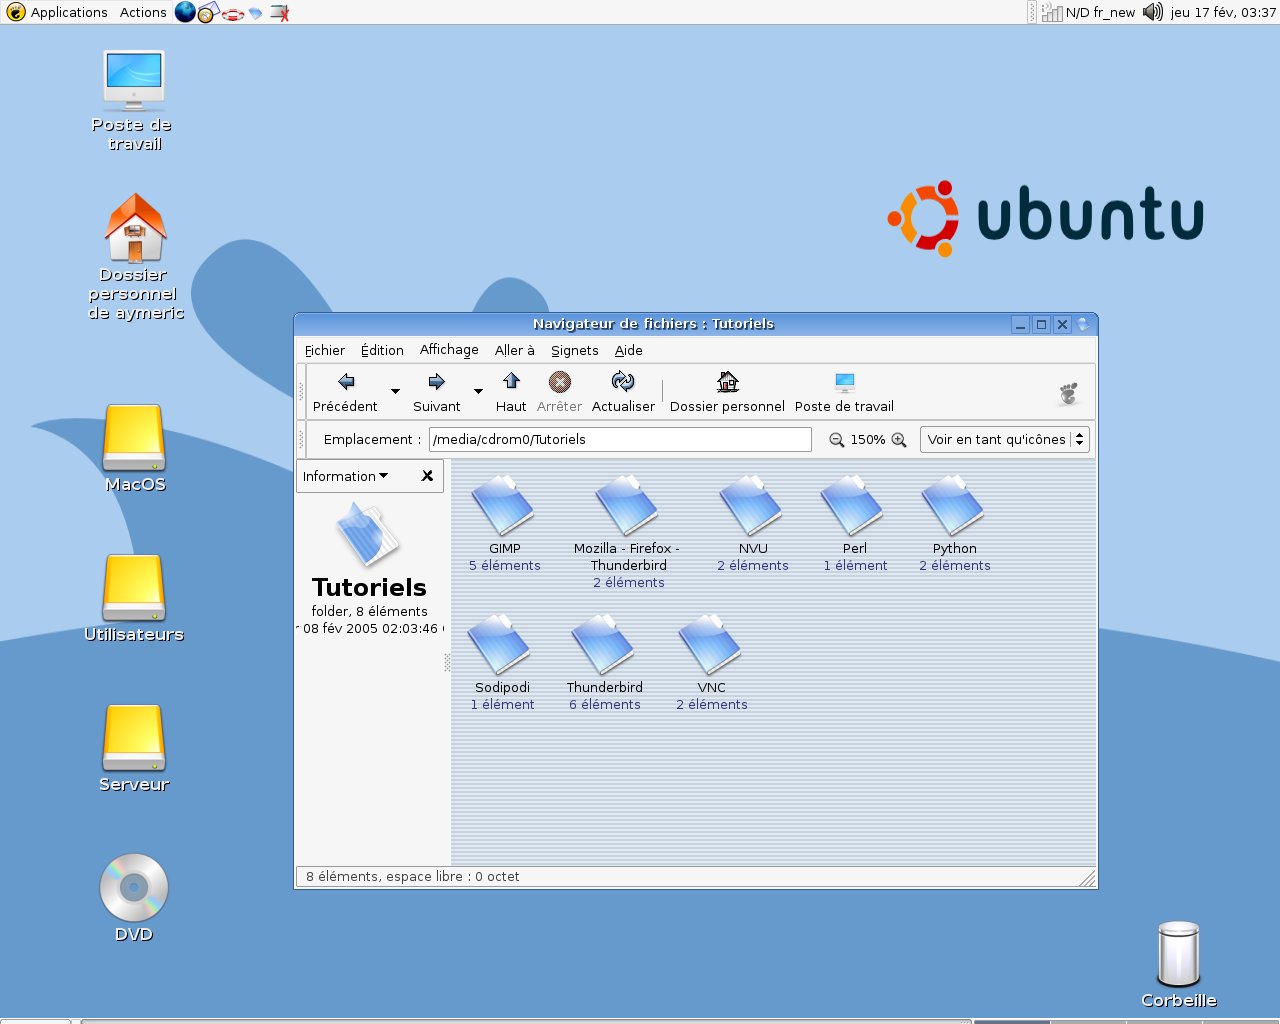Screen dimensions: 1280x1024
Task: Launch the mail envelope panel icon
Action: pyautogui.click(x=209, y=13)
